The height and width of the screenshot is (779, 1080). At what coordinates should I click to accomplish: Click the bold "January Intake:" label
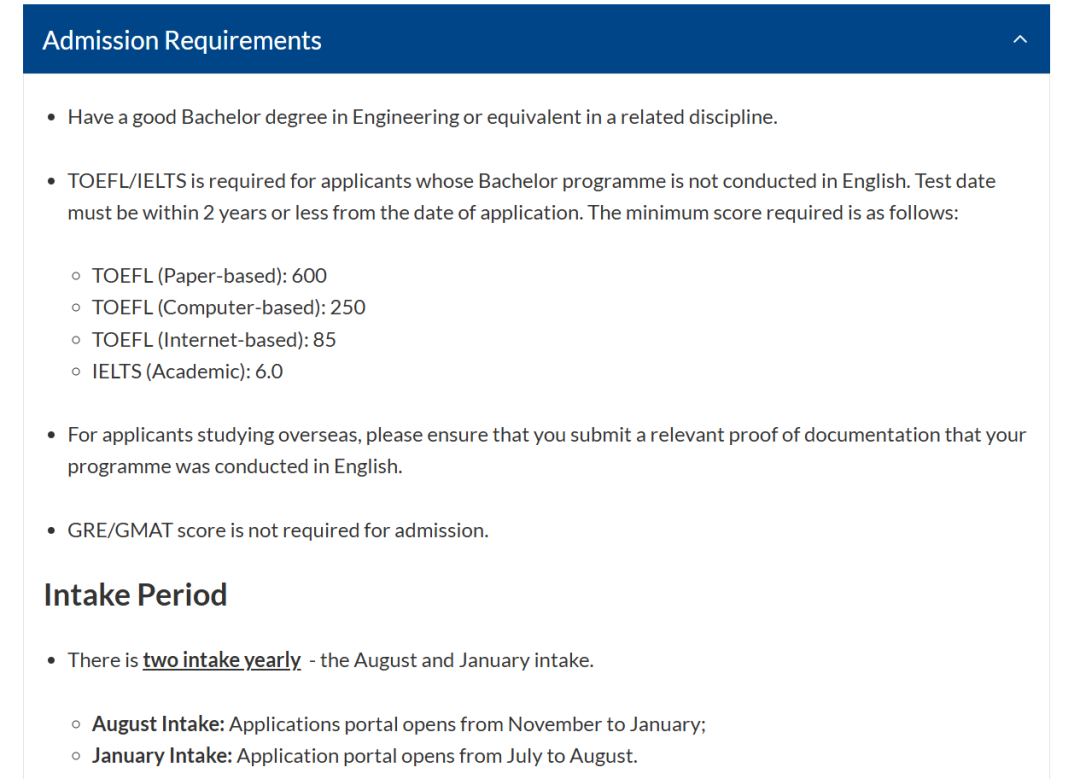pos(162,756)
